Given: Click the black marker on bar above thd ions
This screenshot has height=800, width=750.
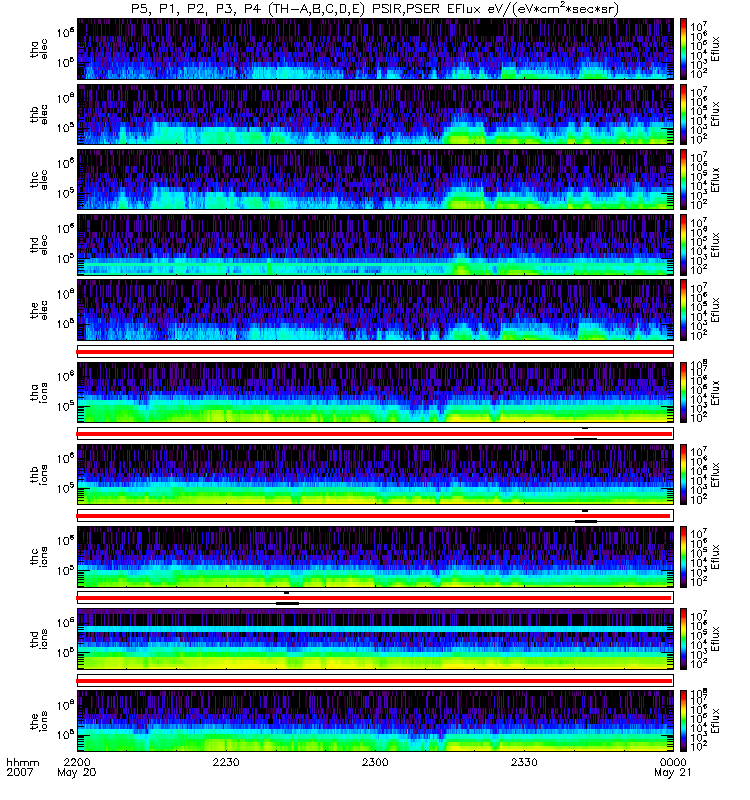Looking at the screenshot, I should point(287,603).
